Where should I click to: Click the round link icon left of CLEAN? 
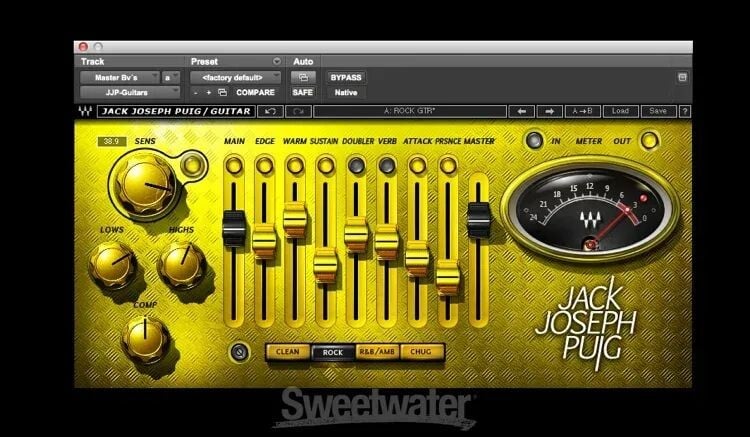(240, 352)
